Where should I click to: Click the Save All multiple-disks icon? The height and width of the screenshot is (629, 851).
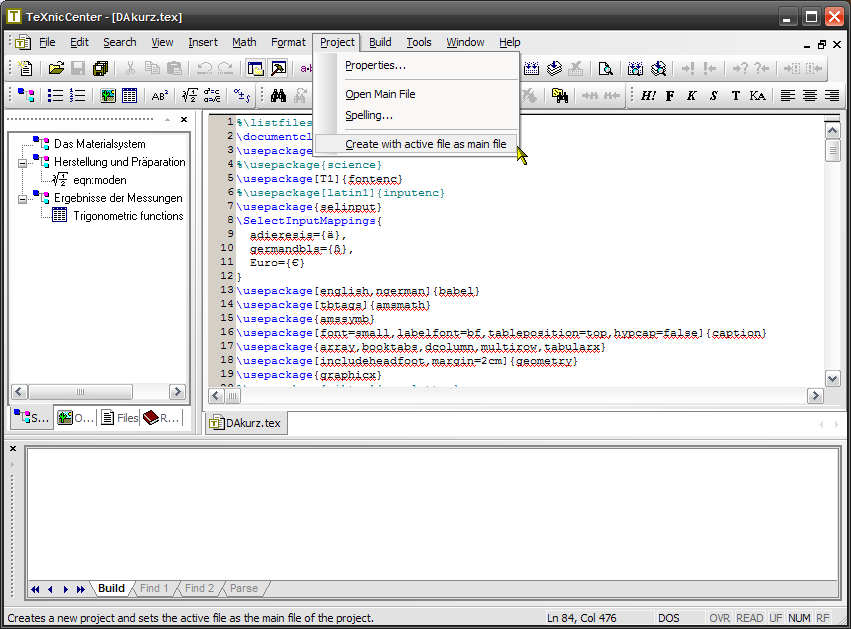pyautogui.click(x=100, y=68)
